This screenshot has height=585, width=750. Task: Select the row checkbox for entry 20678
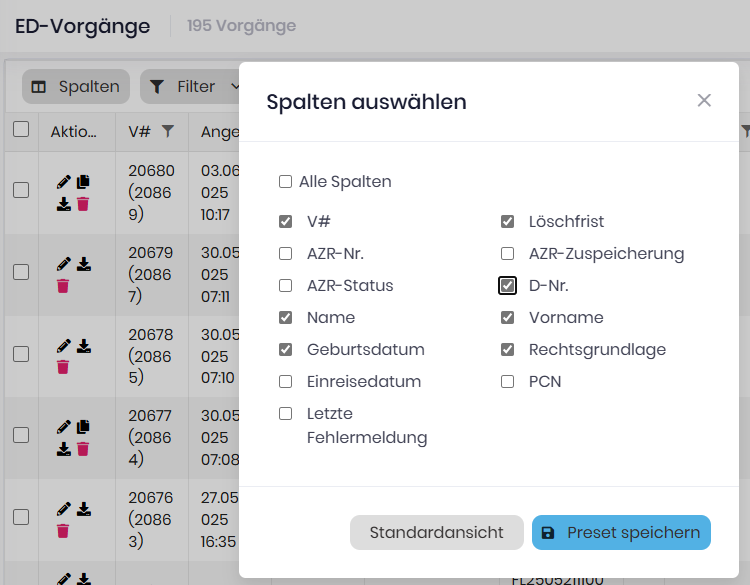point(21,353)
